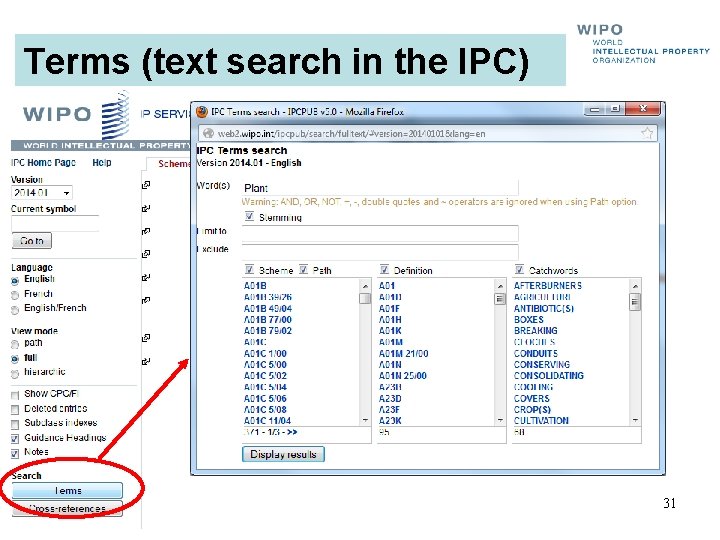Open definition entry A01M 21/00
This screenshot has width=720, height=540.
pos(403,354)
